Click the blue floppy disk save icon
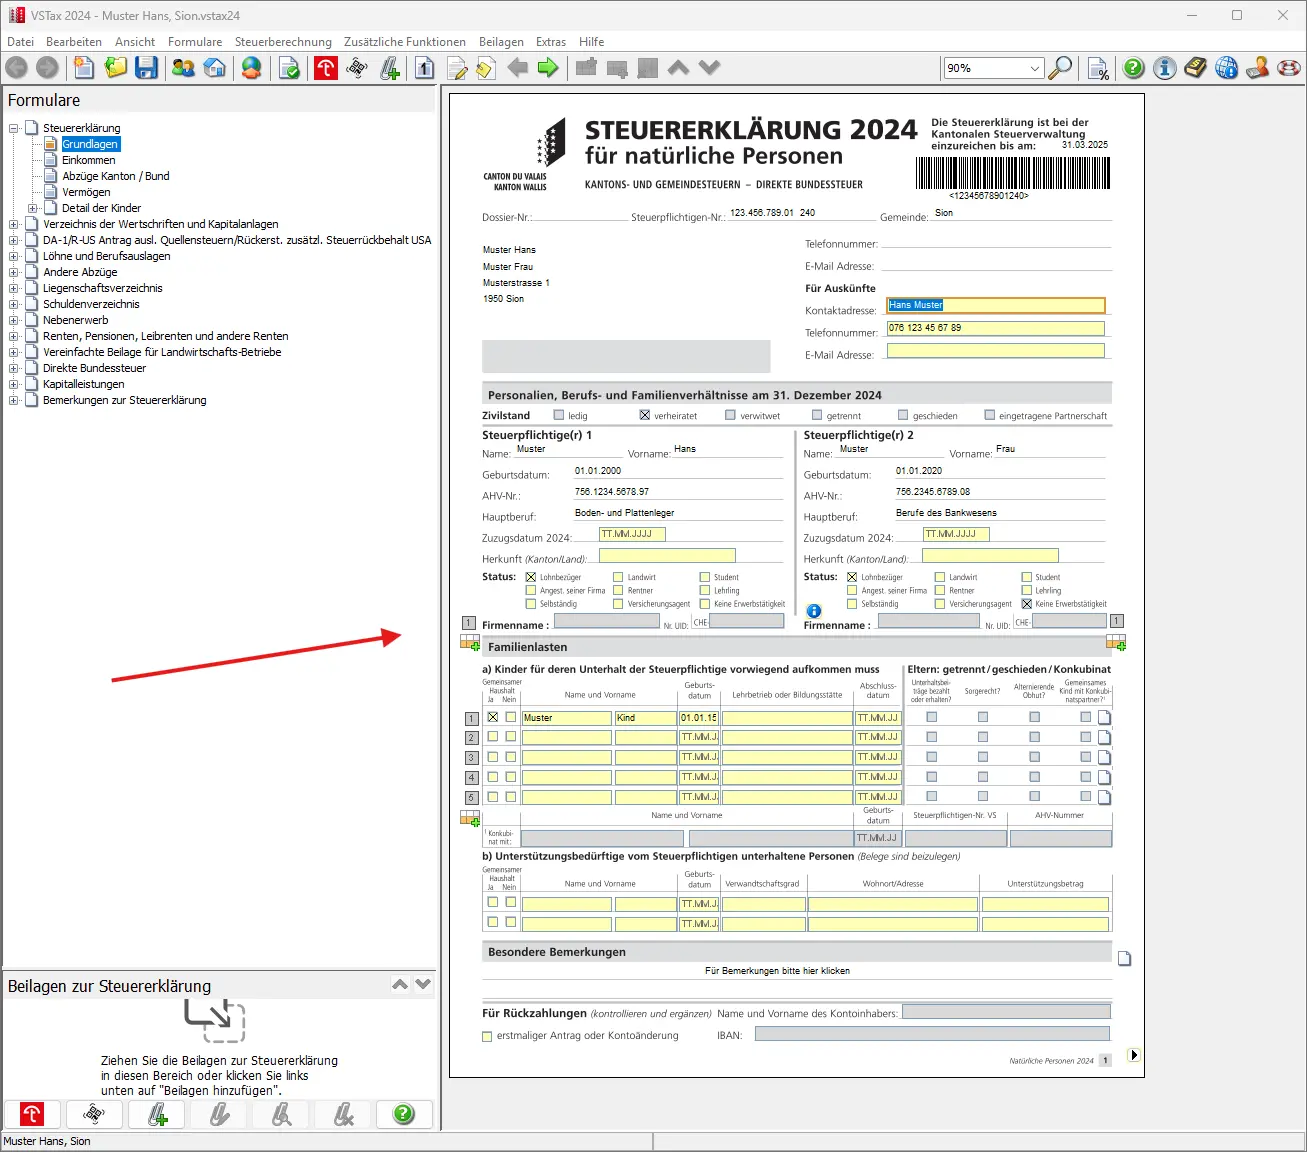Screen dimensions: 1307x1152 [147, 68]
